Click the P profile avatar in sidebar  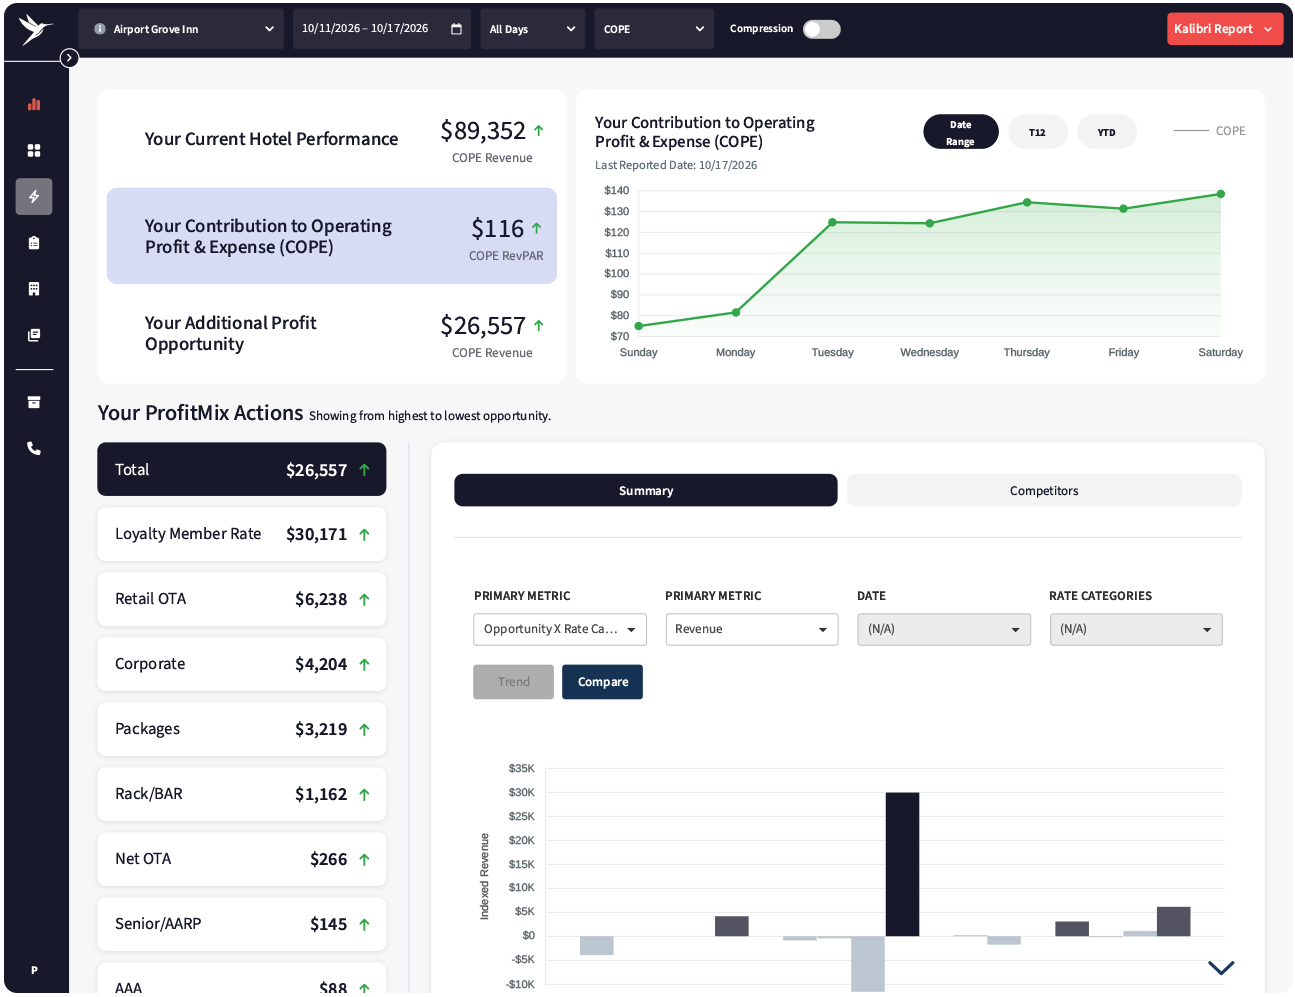tap(34, 970)
